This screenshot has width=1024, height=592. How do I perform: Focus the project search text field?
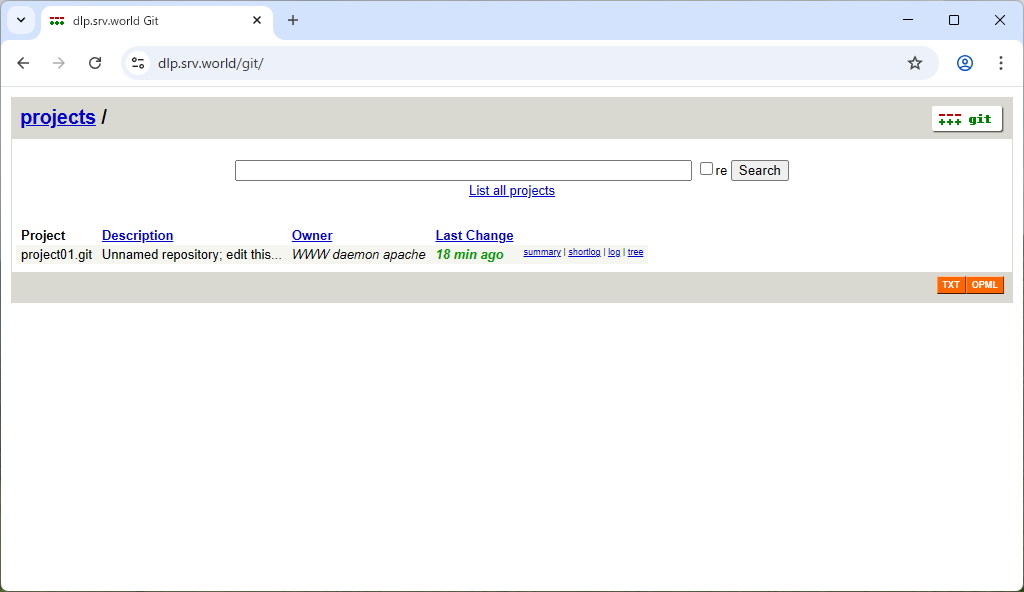(463, 171)
